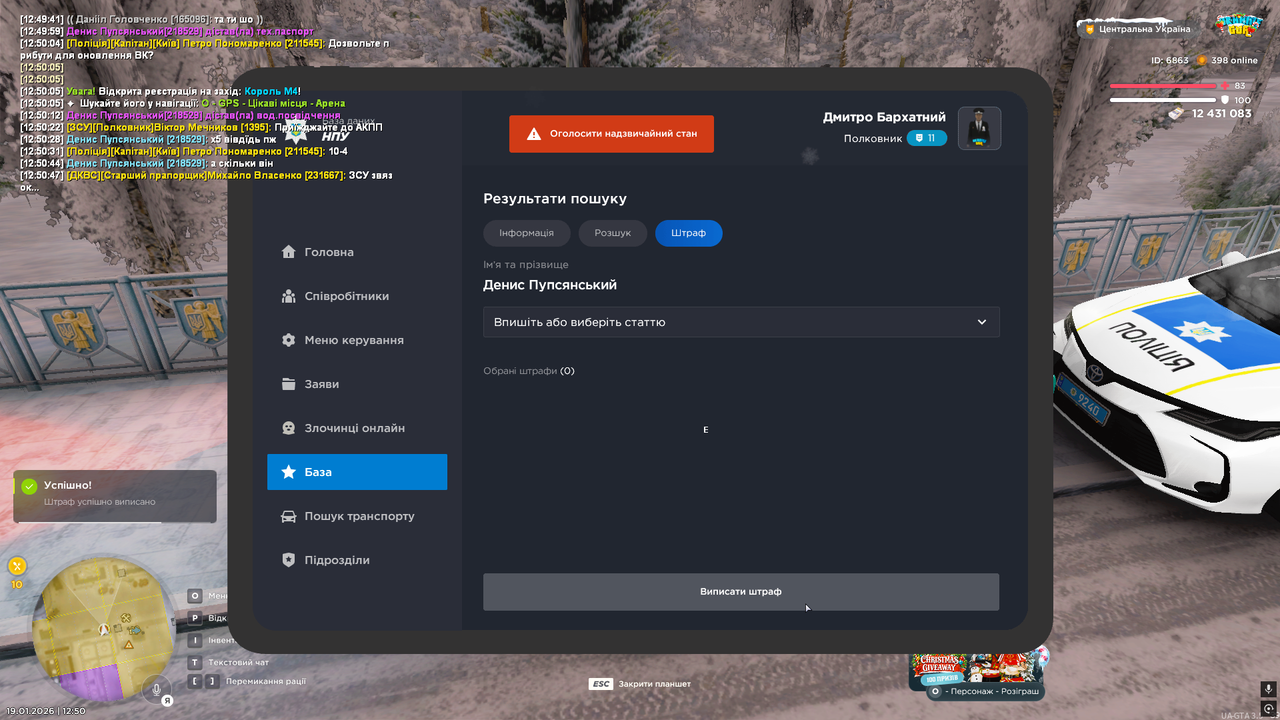The image size is (1280, 720).
Task: Click the cash bundle icon by balance
Action: (x=1176, y=114)
